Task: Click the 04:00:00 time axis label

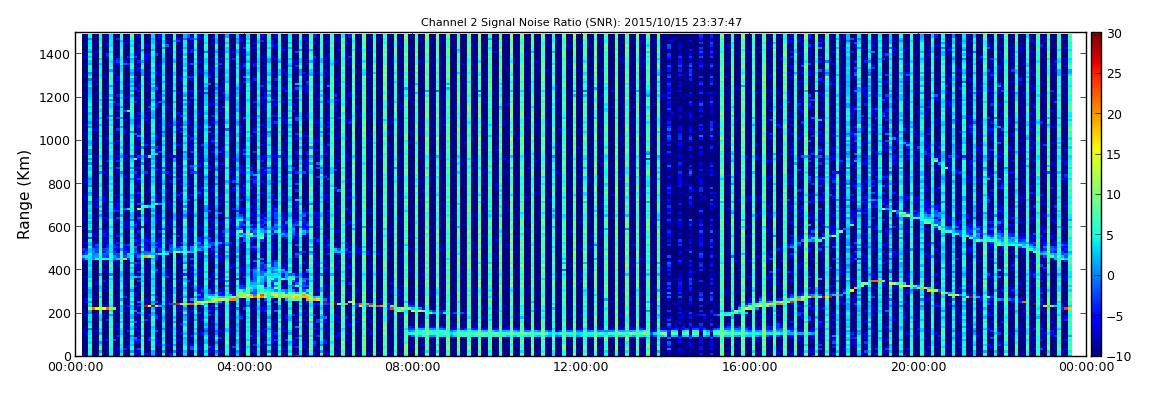Action: (x=246, y=367)
